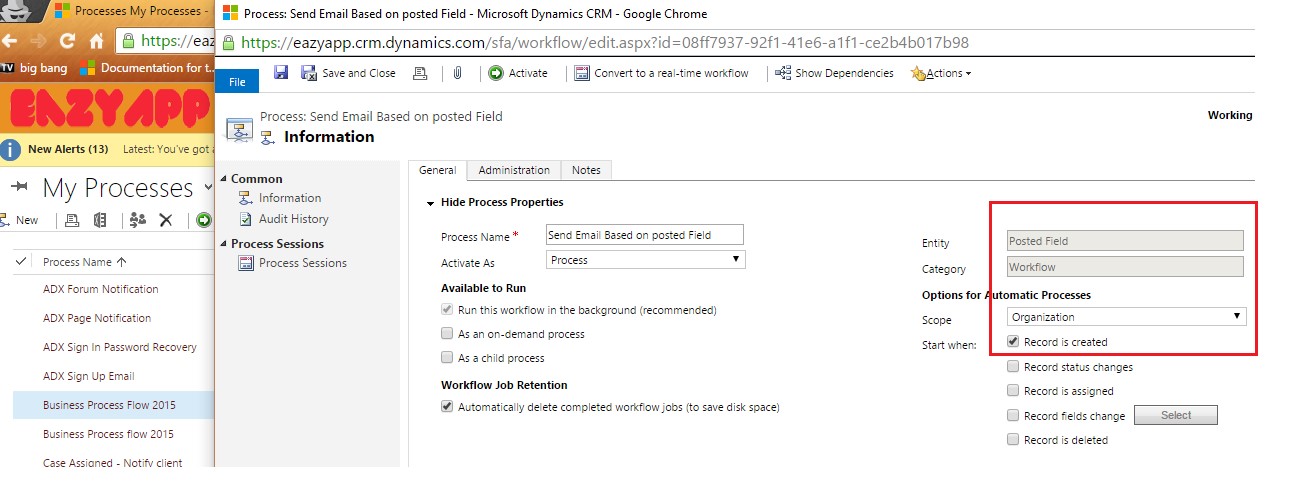This screenshot has width=1304, height=486.
Task: Open the My Processes view dropdown arrow
Action: tap(208, 187)
